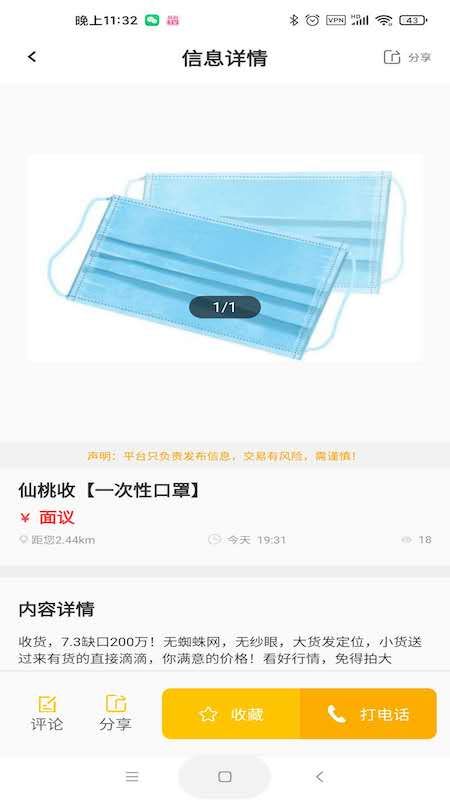Image resolution: width=450 pixels, height=800 pixels.
Task: Open Android recent apps menu button
Action: coord(132,777)
